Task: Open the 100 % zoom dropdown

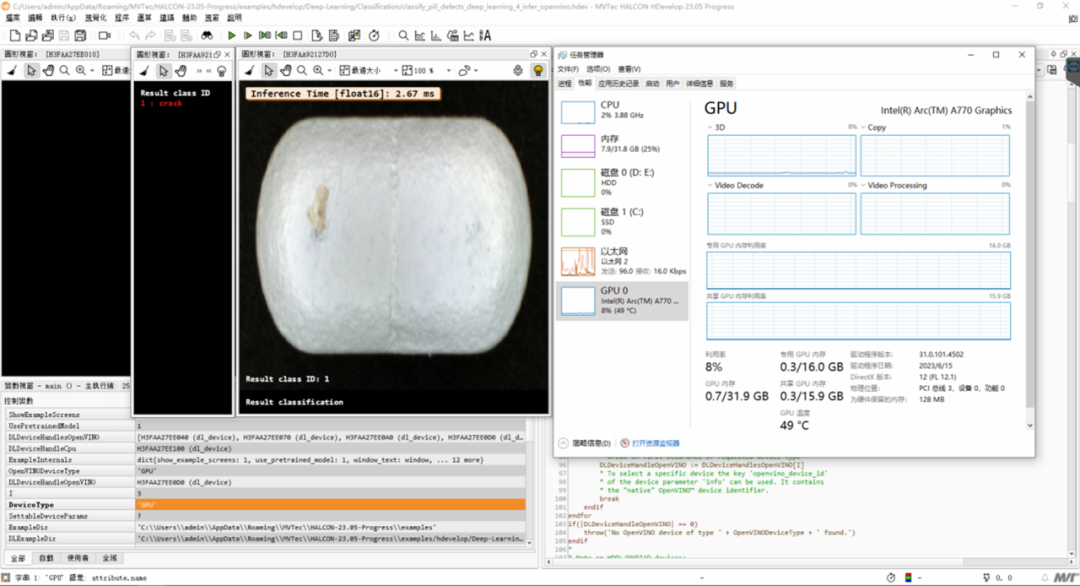Action: (x=427, y=70)
